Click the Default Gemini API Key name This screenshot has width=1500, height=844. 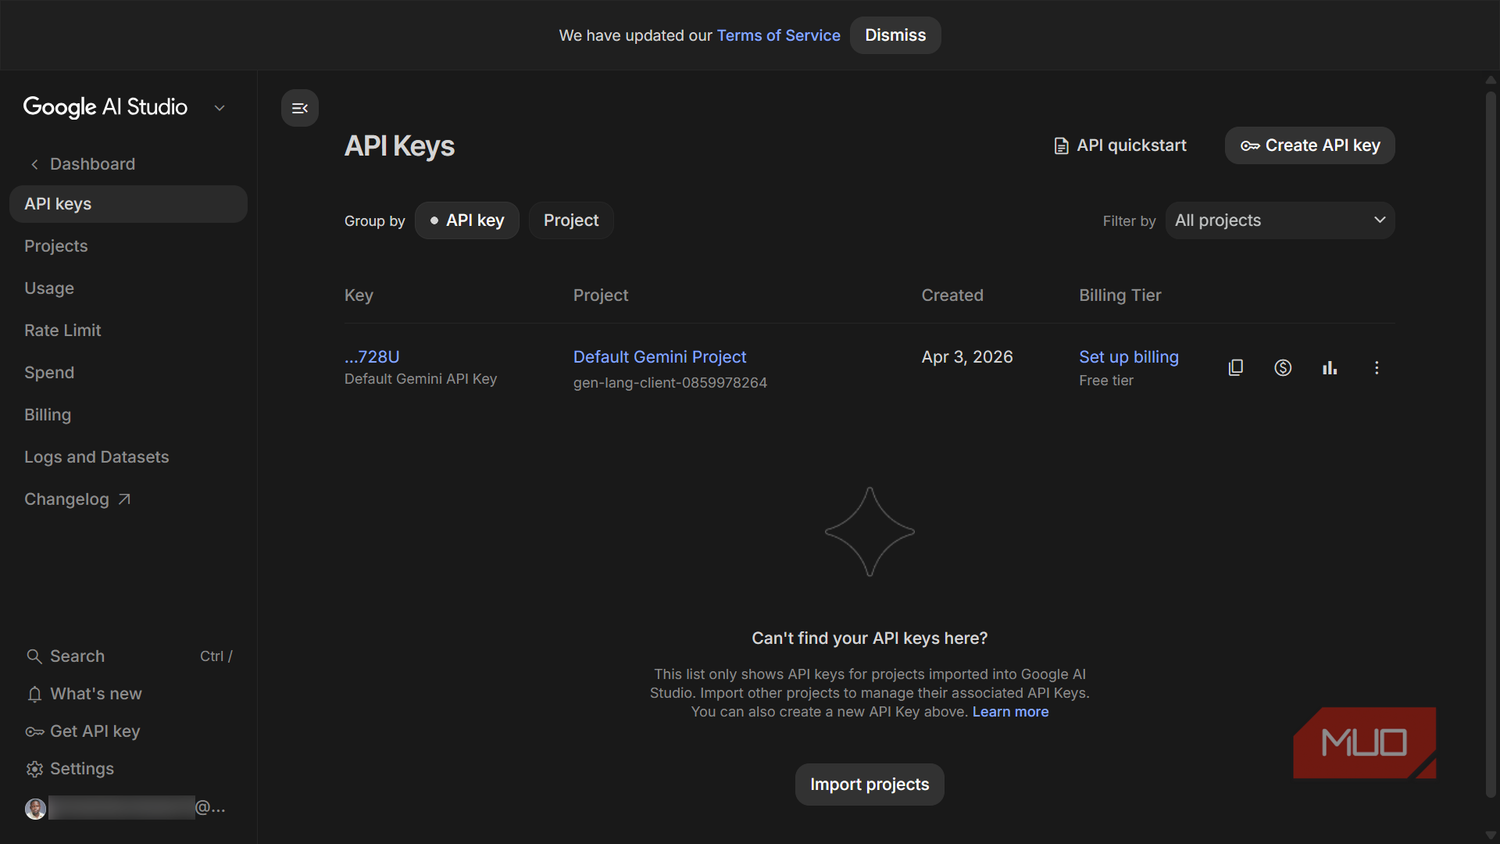pyautogui.click(x=420, y=379)
